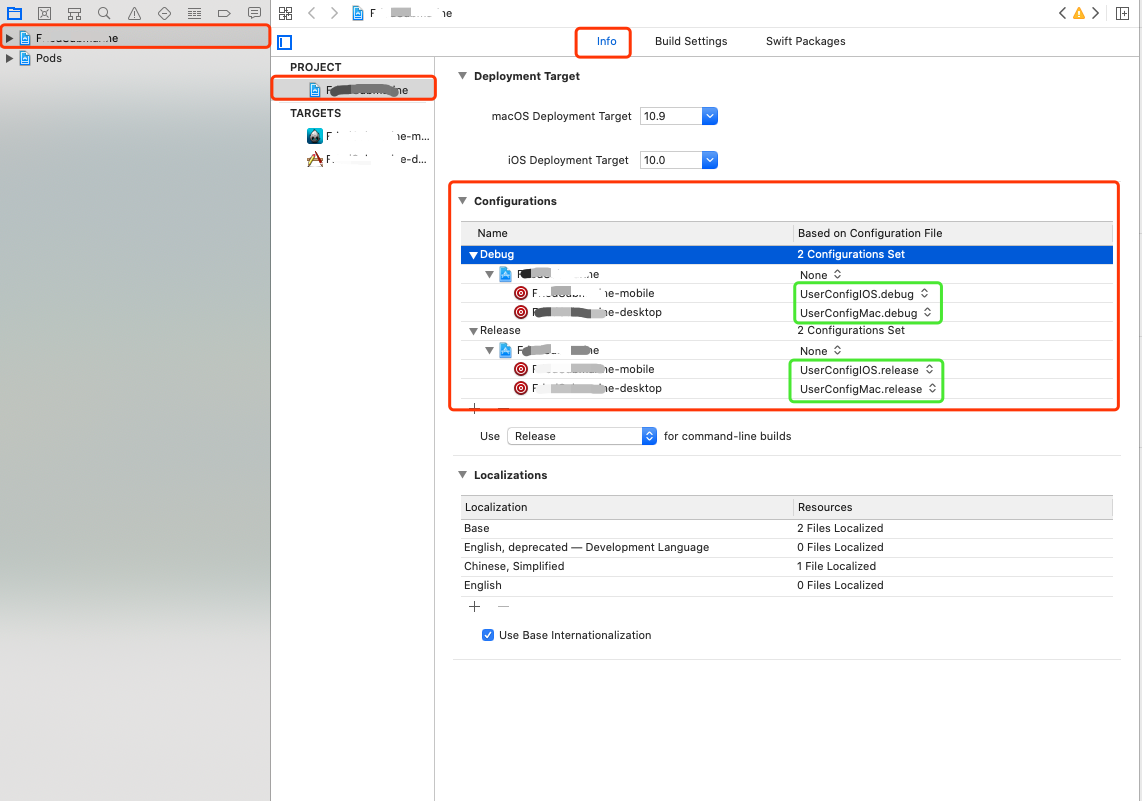Expand the top project in navigator
1142x801 pixels.
[9, 38]
